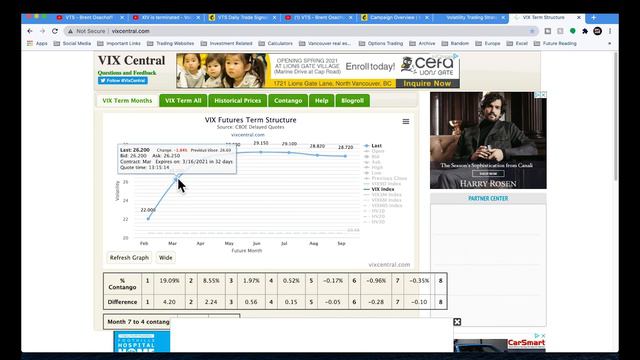Open the Questions and Feedback link

pos(127,73)
